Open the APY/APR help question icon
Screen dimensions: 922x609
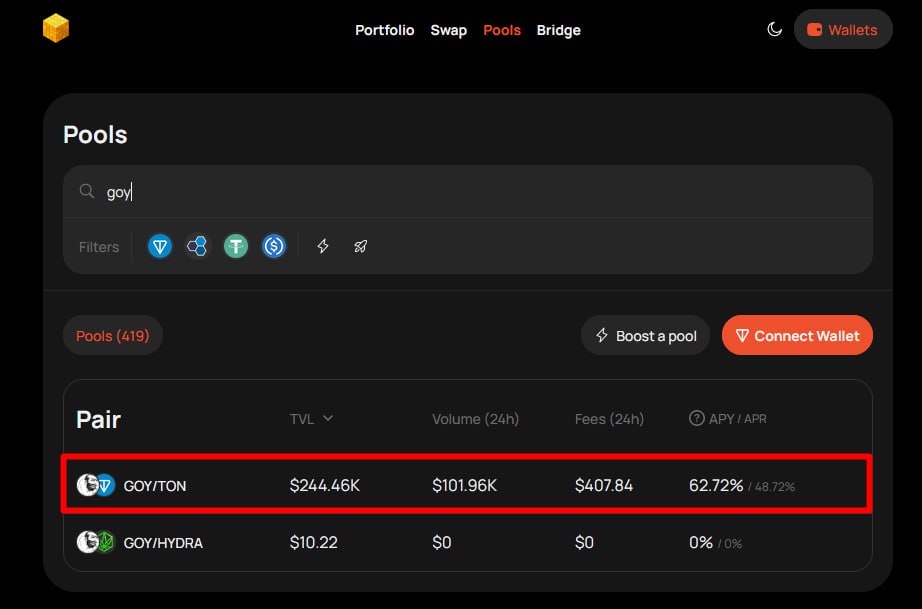(696, 419)
